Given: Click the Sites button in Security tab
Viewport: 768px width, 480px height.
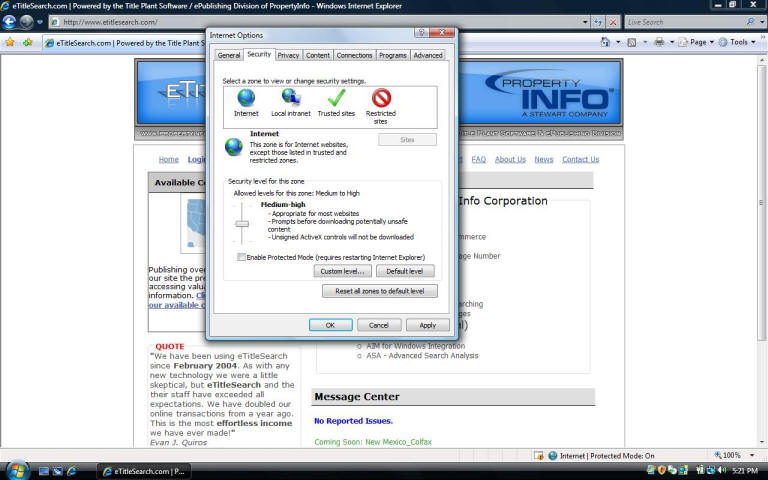Looking at the screenshot, I should [x=407, y=140].
